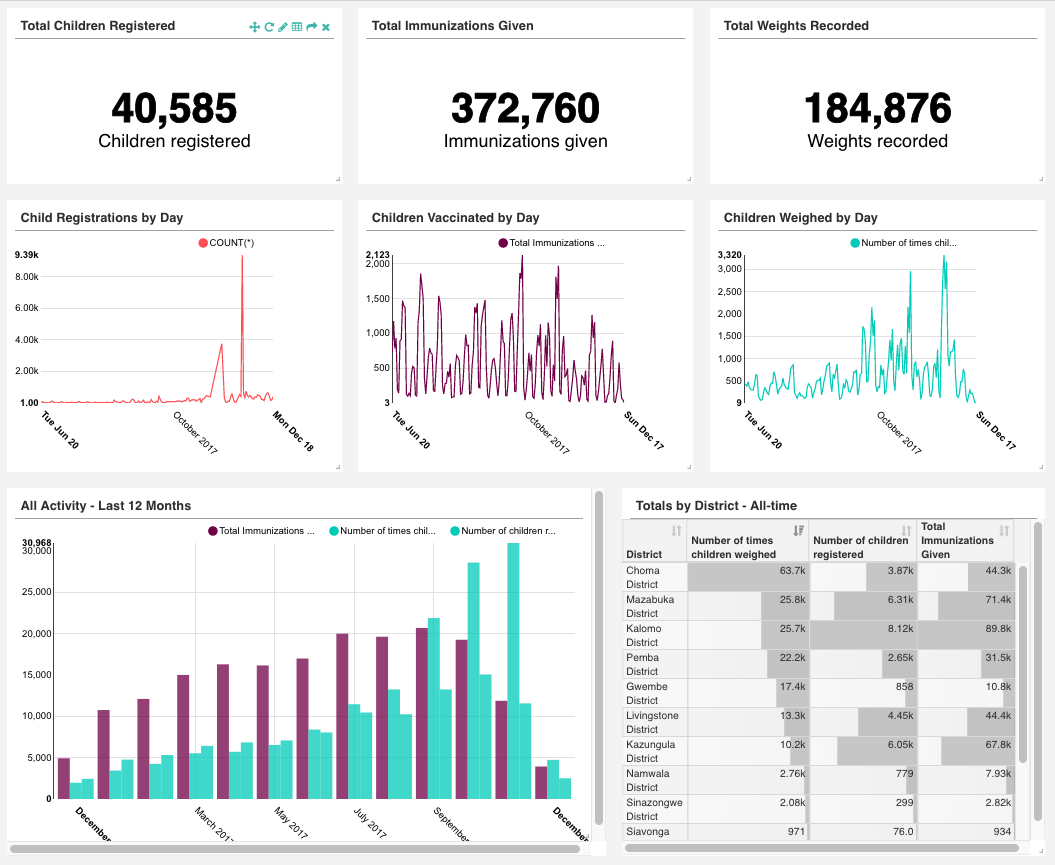Toggle Number of children r... legend in All Activity
Viewport: 1055px width, 865px height.
tap(503, 531)
